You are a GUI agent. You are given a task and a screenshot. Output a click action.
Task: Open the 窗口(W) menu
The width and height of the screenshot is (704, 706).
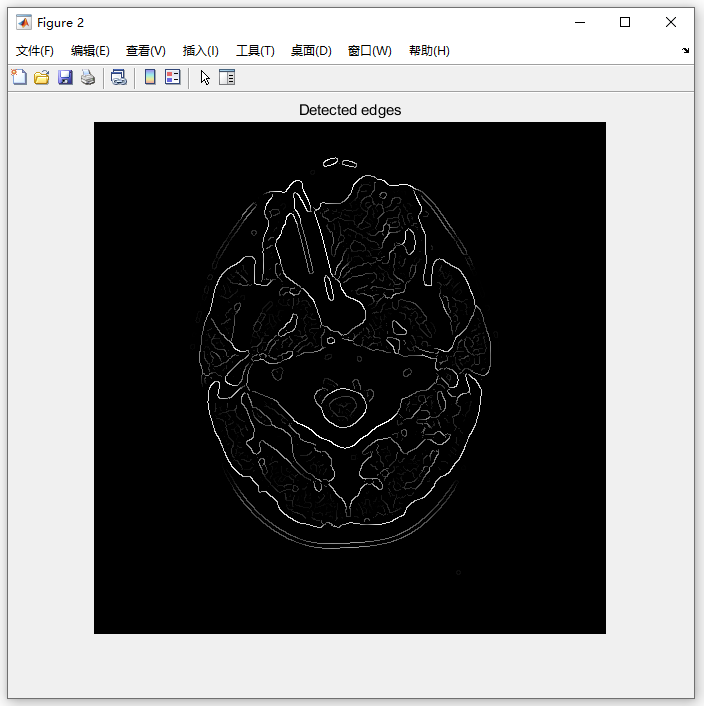370,51
